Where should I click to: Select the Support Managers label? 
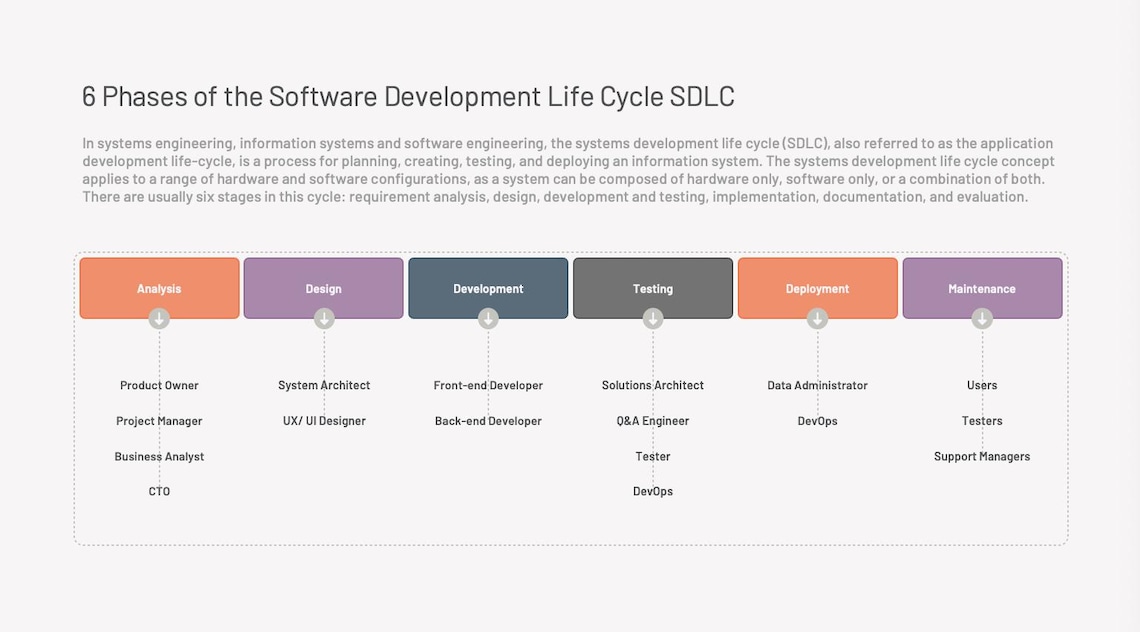pyautogui.click(x=982, y=456)
